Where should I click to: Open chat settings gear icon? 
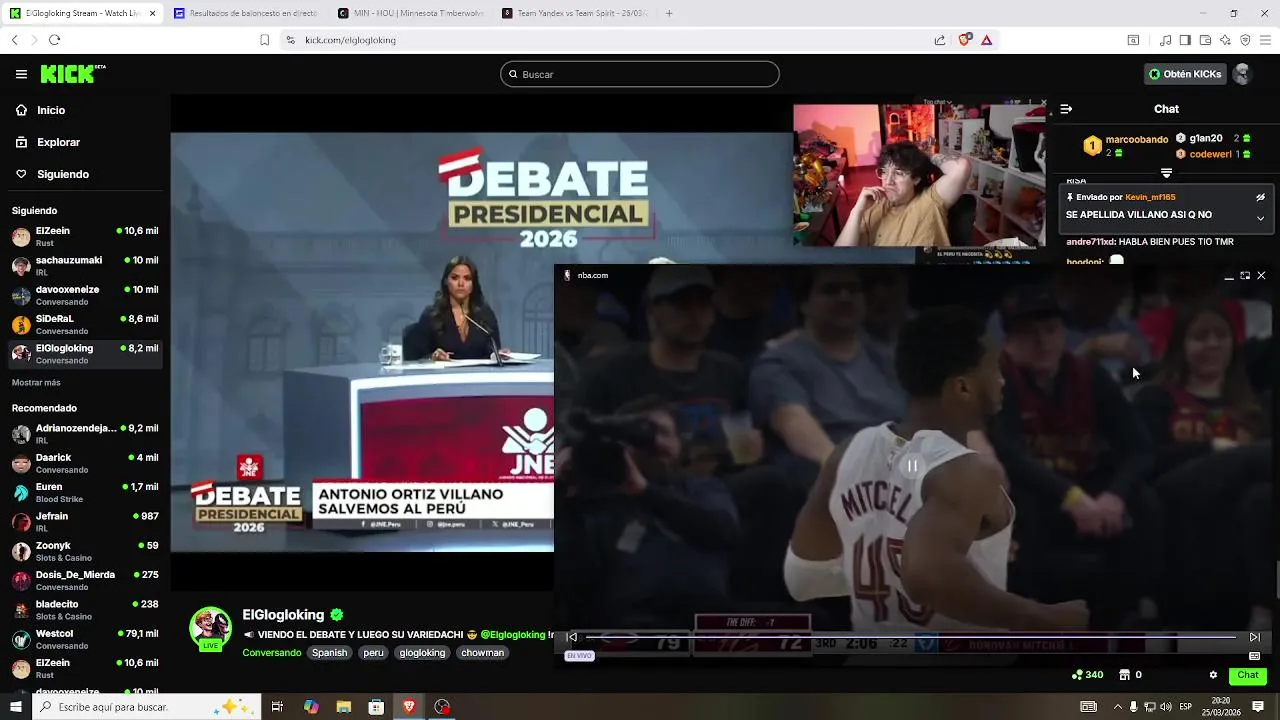[x=1213, y=675]
